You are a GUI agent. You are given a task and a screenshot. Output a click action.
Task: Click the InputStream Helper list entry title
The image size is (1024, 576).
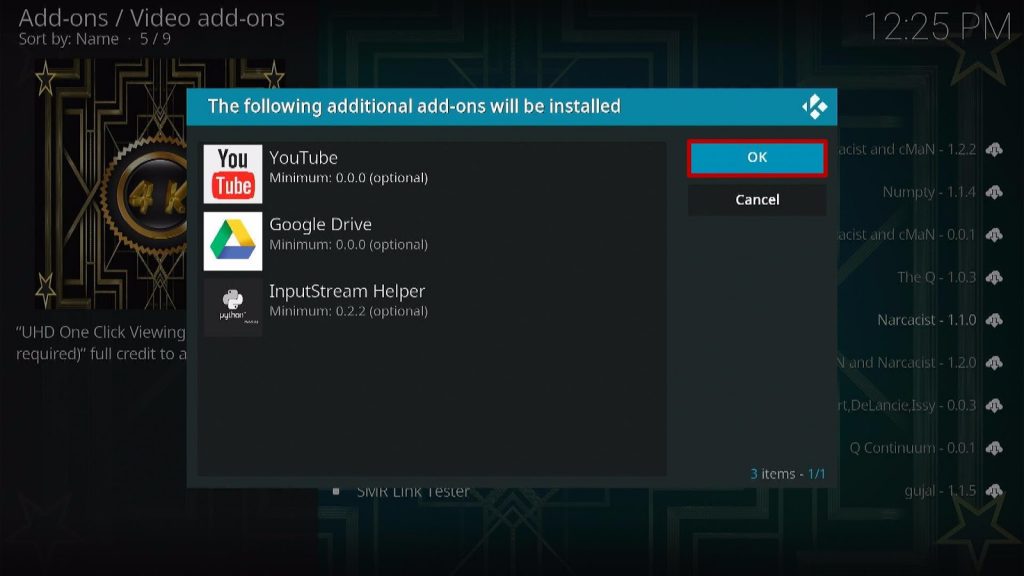coord(347,291)
